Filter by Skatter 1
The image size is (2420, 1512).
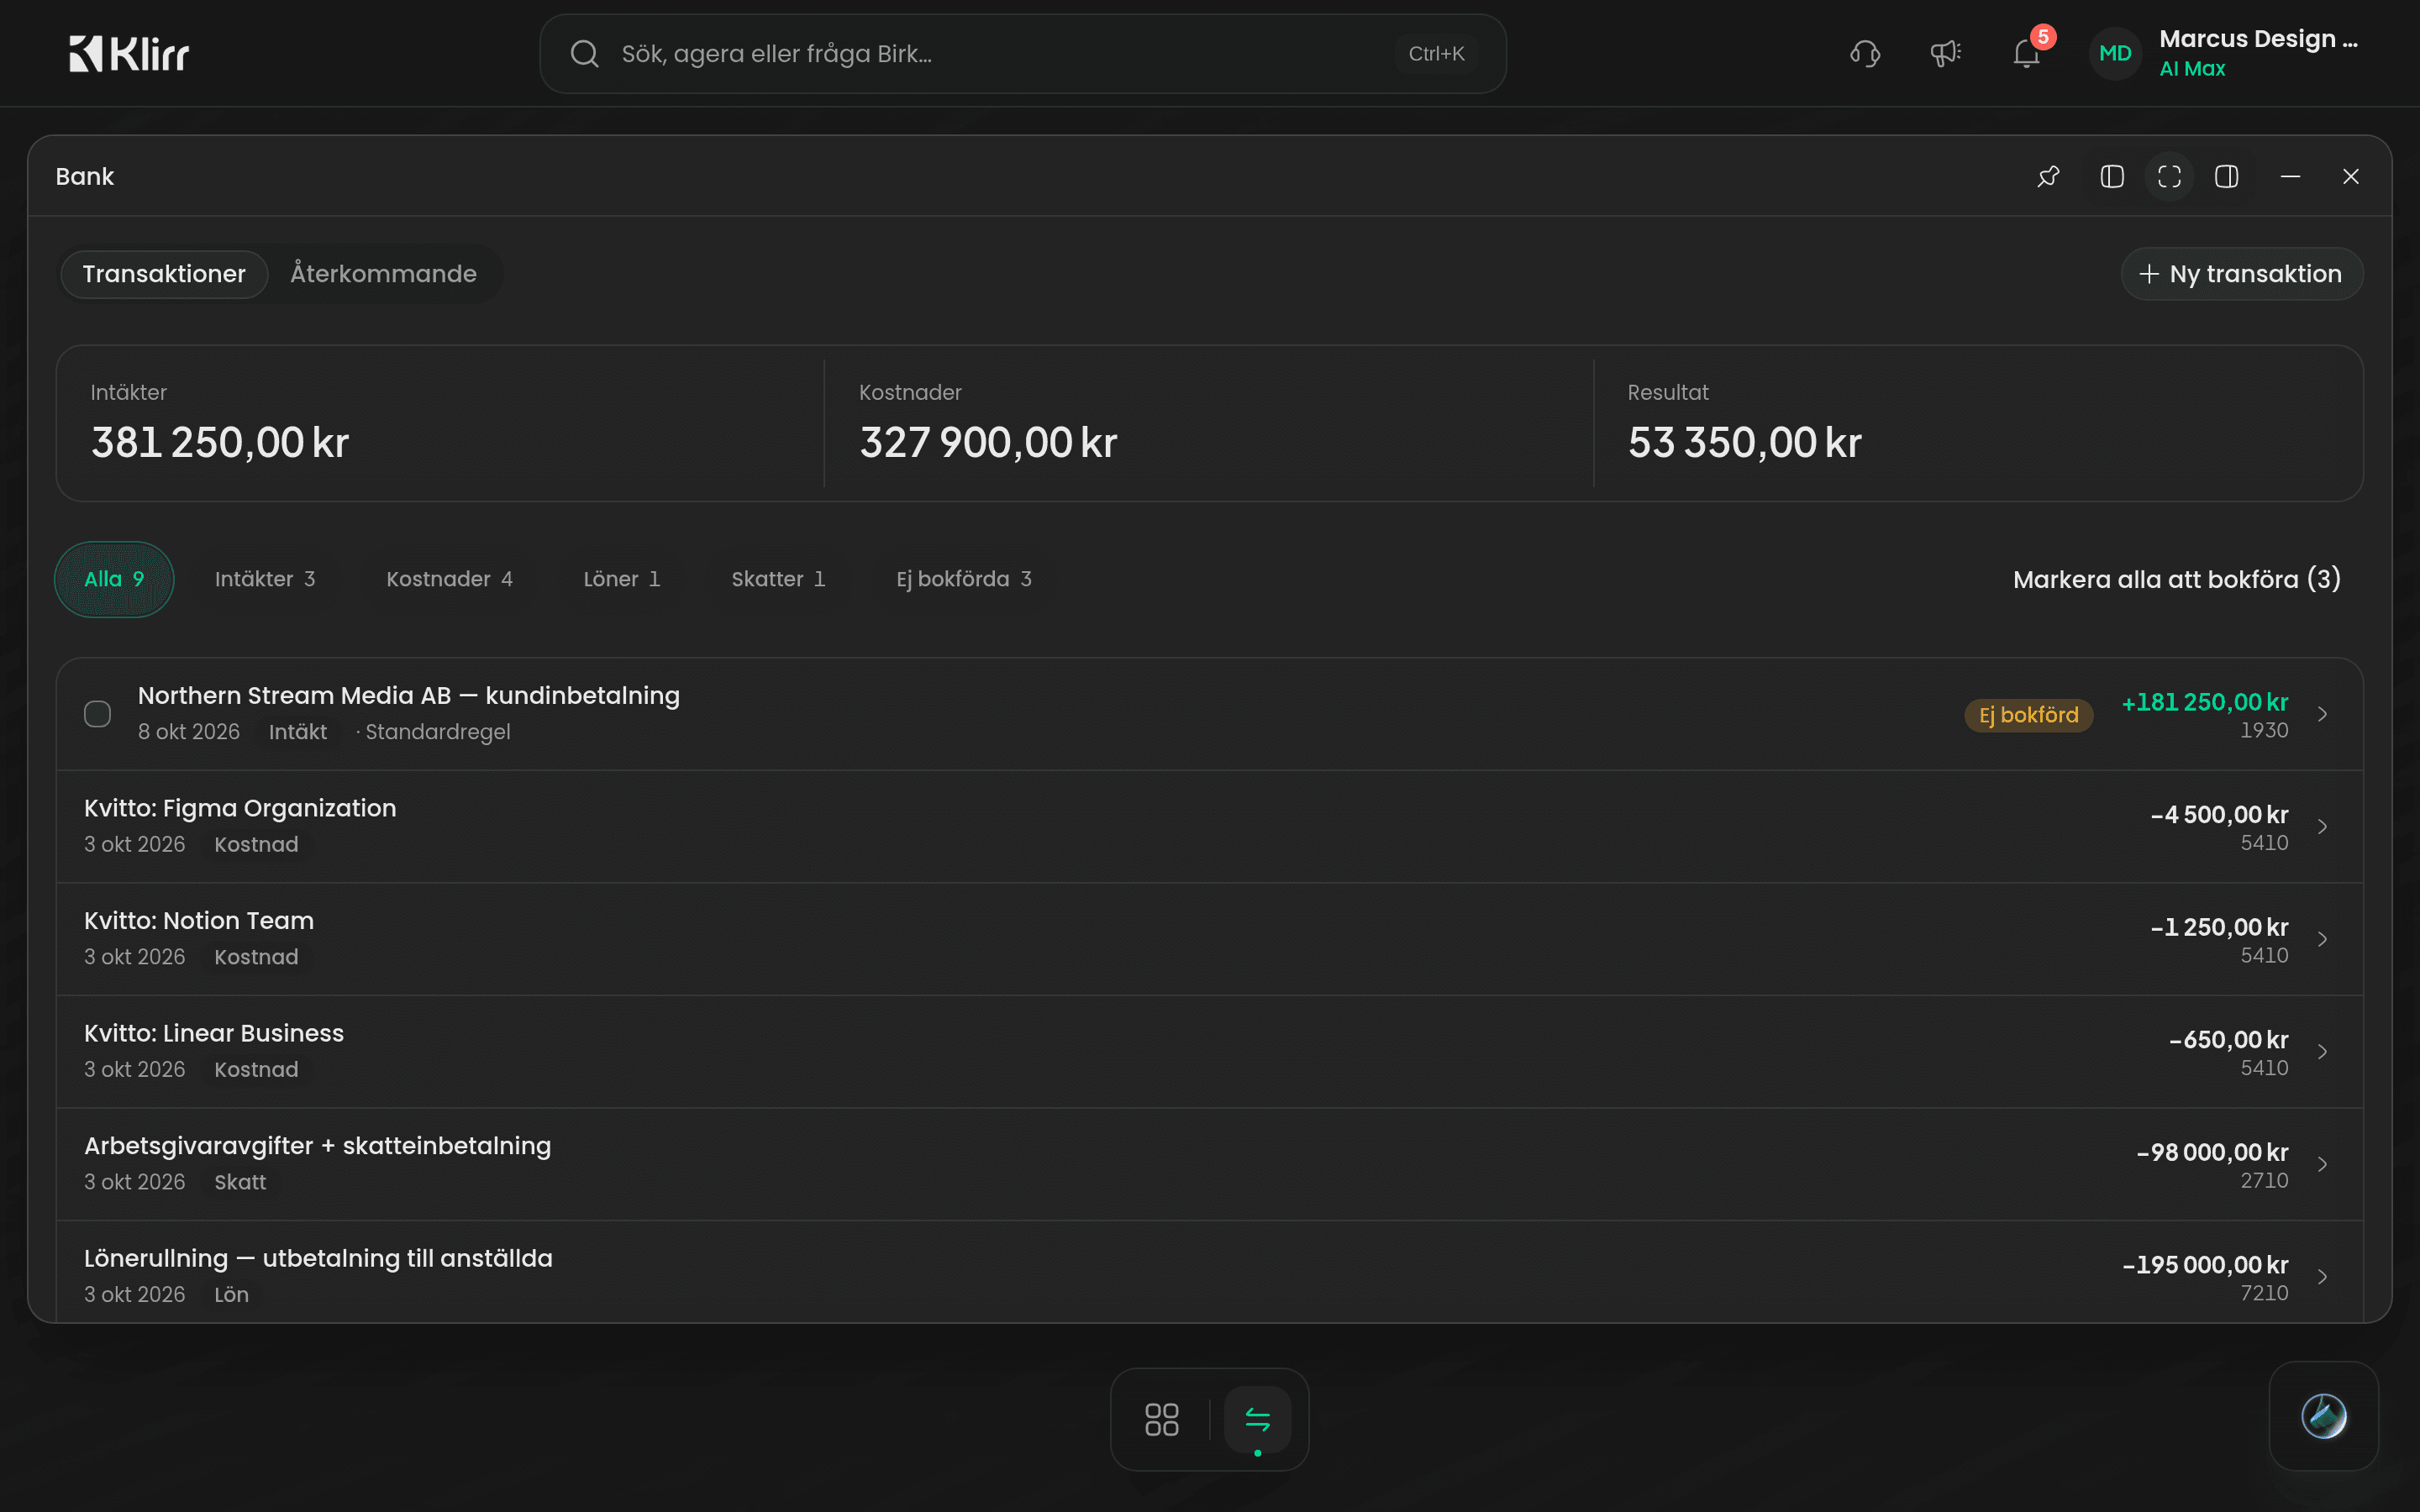(x=778, y=579)
